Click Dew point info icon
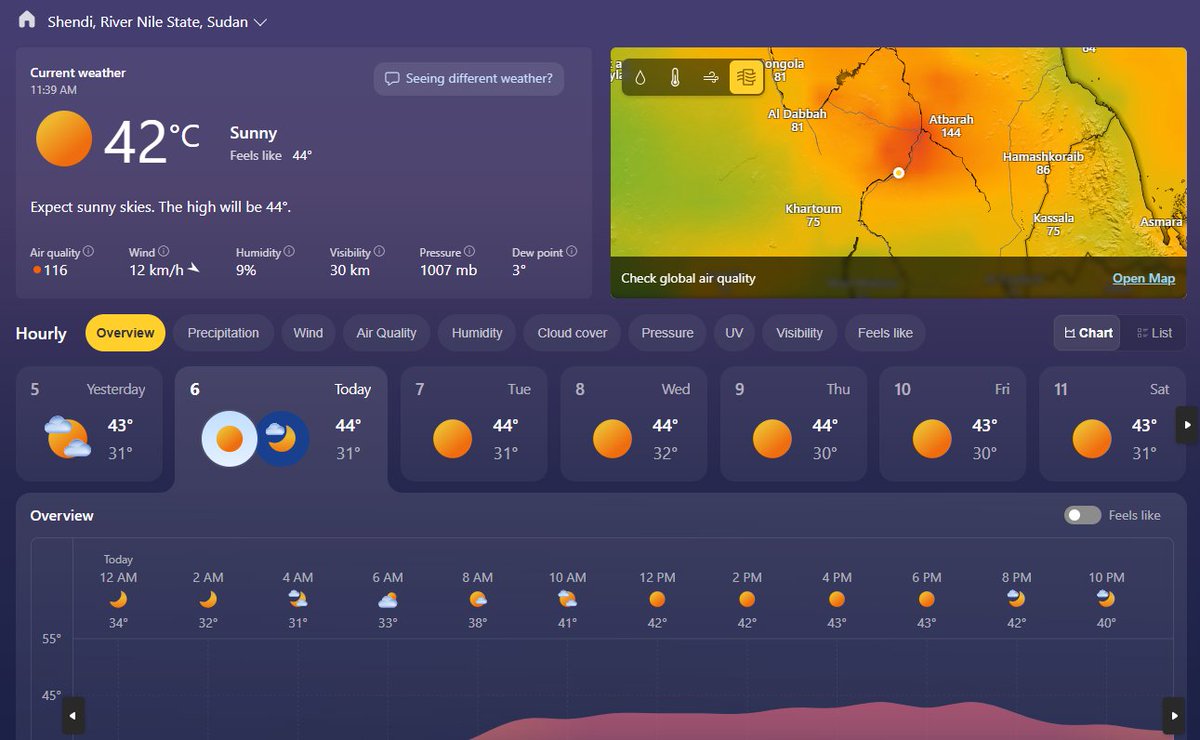Image resolution: width=1200 pixels, height=740 pixels. click(x=572, y=252)
